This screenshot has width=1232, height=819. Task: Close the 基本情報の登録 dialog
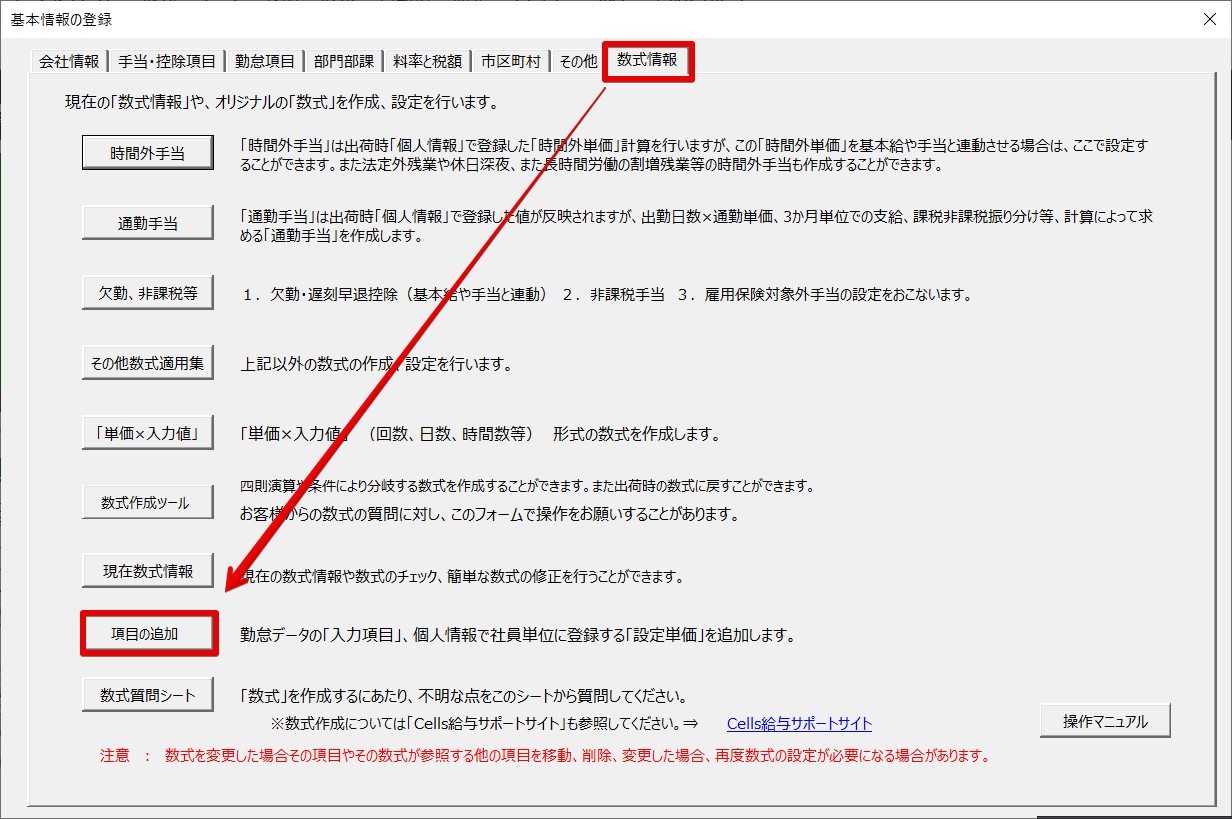(x=1210, y=19)
